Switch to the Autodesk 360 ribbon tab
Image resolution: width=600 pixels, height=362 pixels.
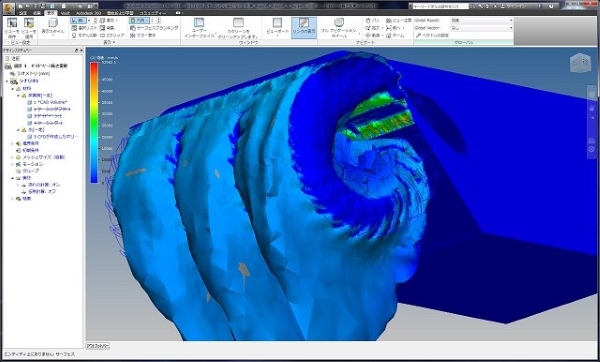88,13
